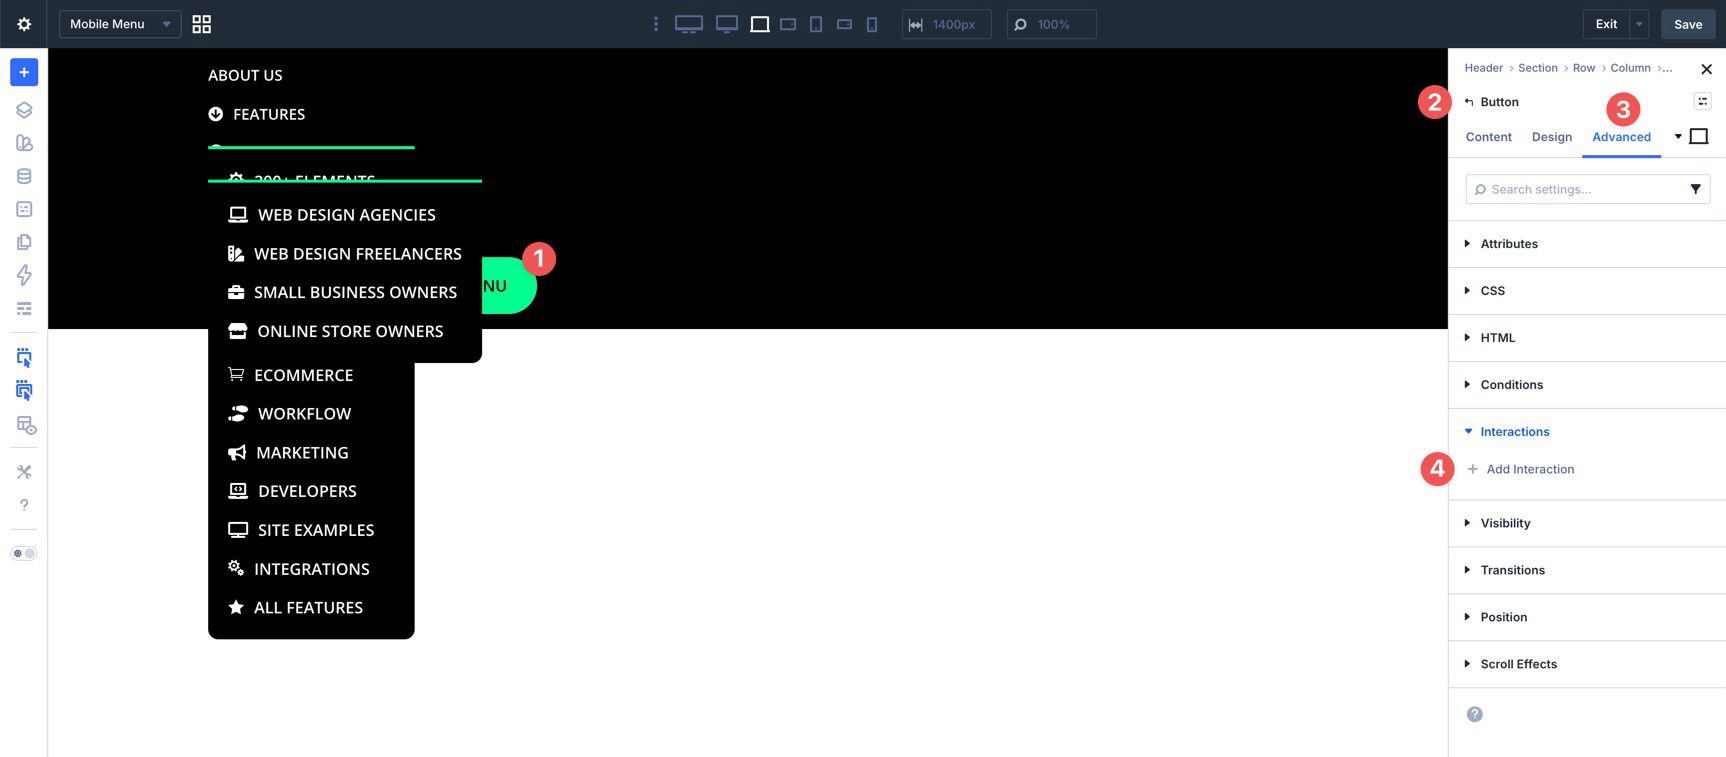This screenshot has width=1726, height=757.
Task: Open the wireframe grid view icon
Action: [x=201, y=24]
